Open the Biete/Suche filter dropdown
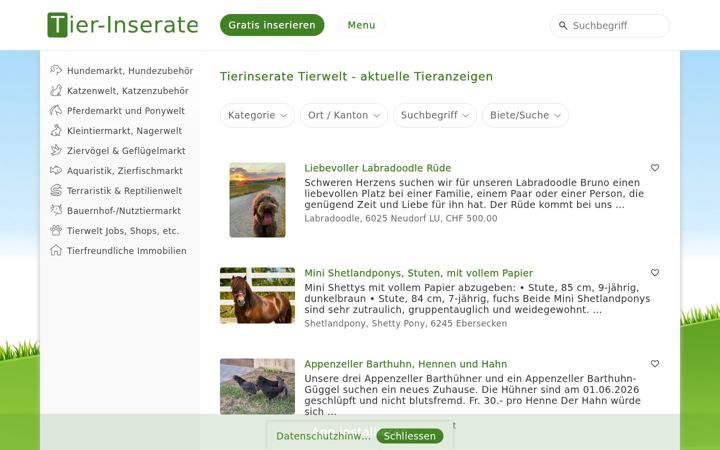Viewport: 720px width, 450px height. 525,115
